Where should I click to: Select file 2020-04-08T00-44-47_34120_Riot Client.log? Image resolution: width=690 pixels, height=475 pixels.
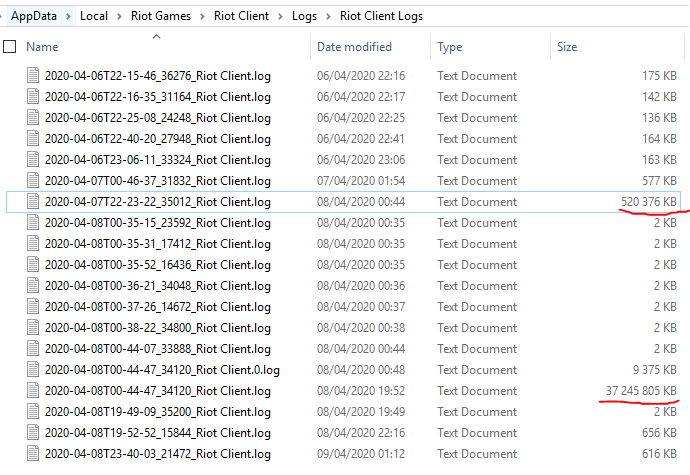158,391
